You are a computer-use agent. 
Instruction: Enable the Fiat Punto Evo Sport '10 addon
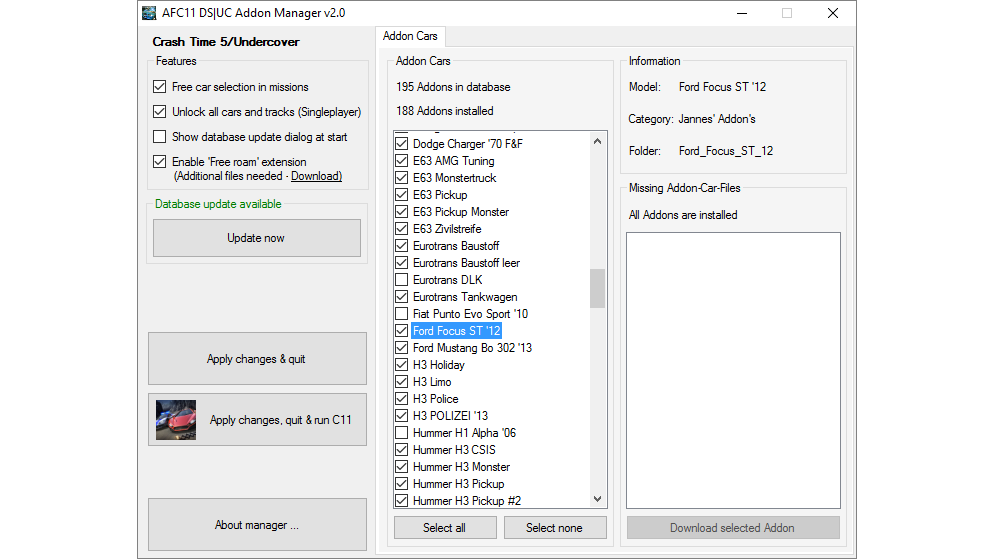pyautogui.click(x=401, y=314)
